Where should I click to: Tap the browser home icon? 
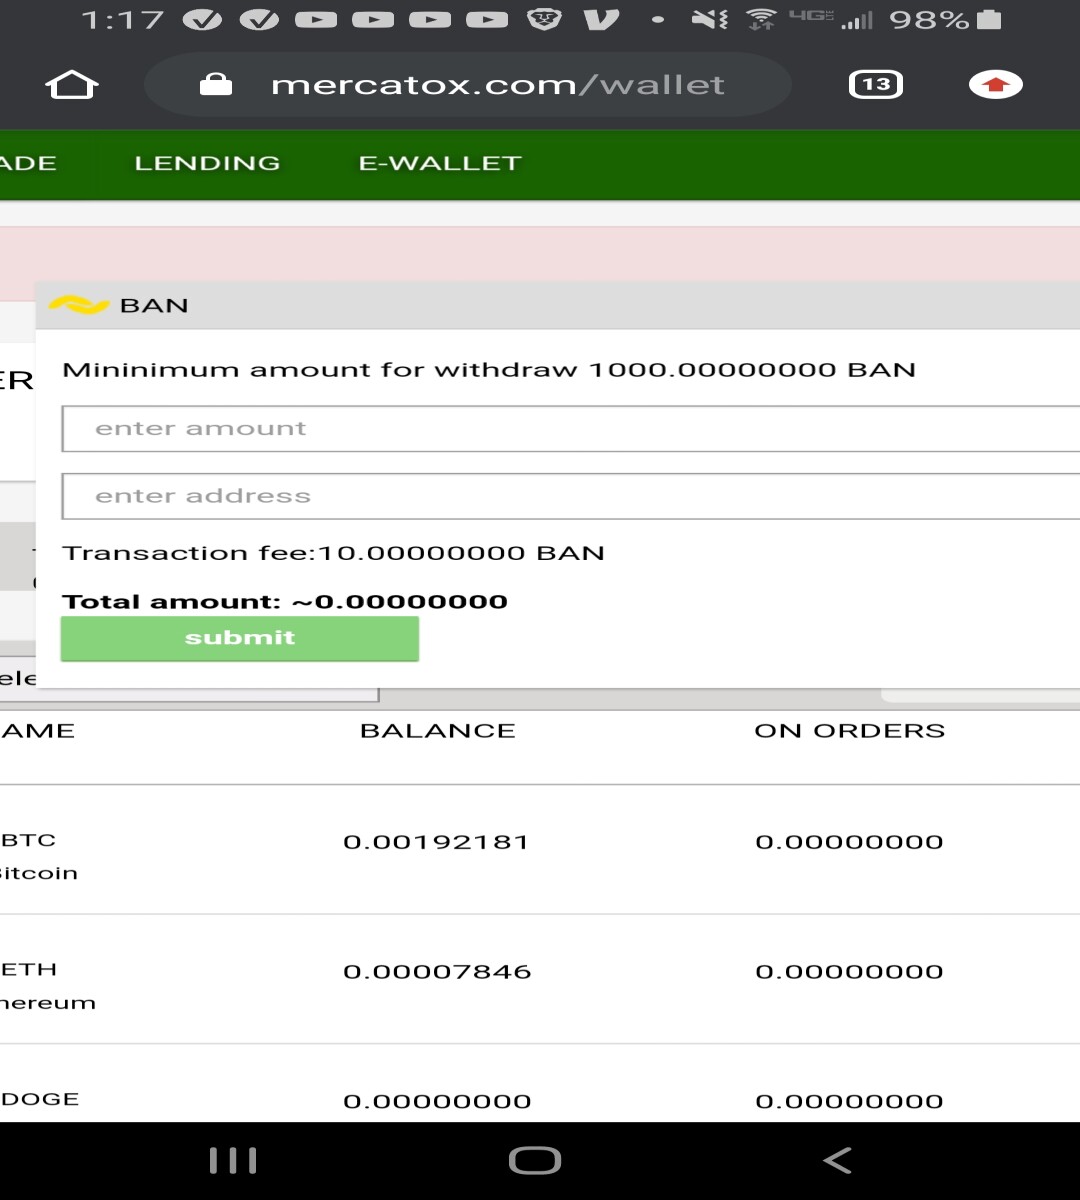point(72,85)
